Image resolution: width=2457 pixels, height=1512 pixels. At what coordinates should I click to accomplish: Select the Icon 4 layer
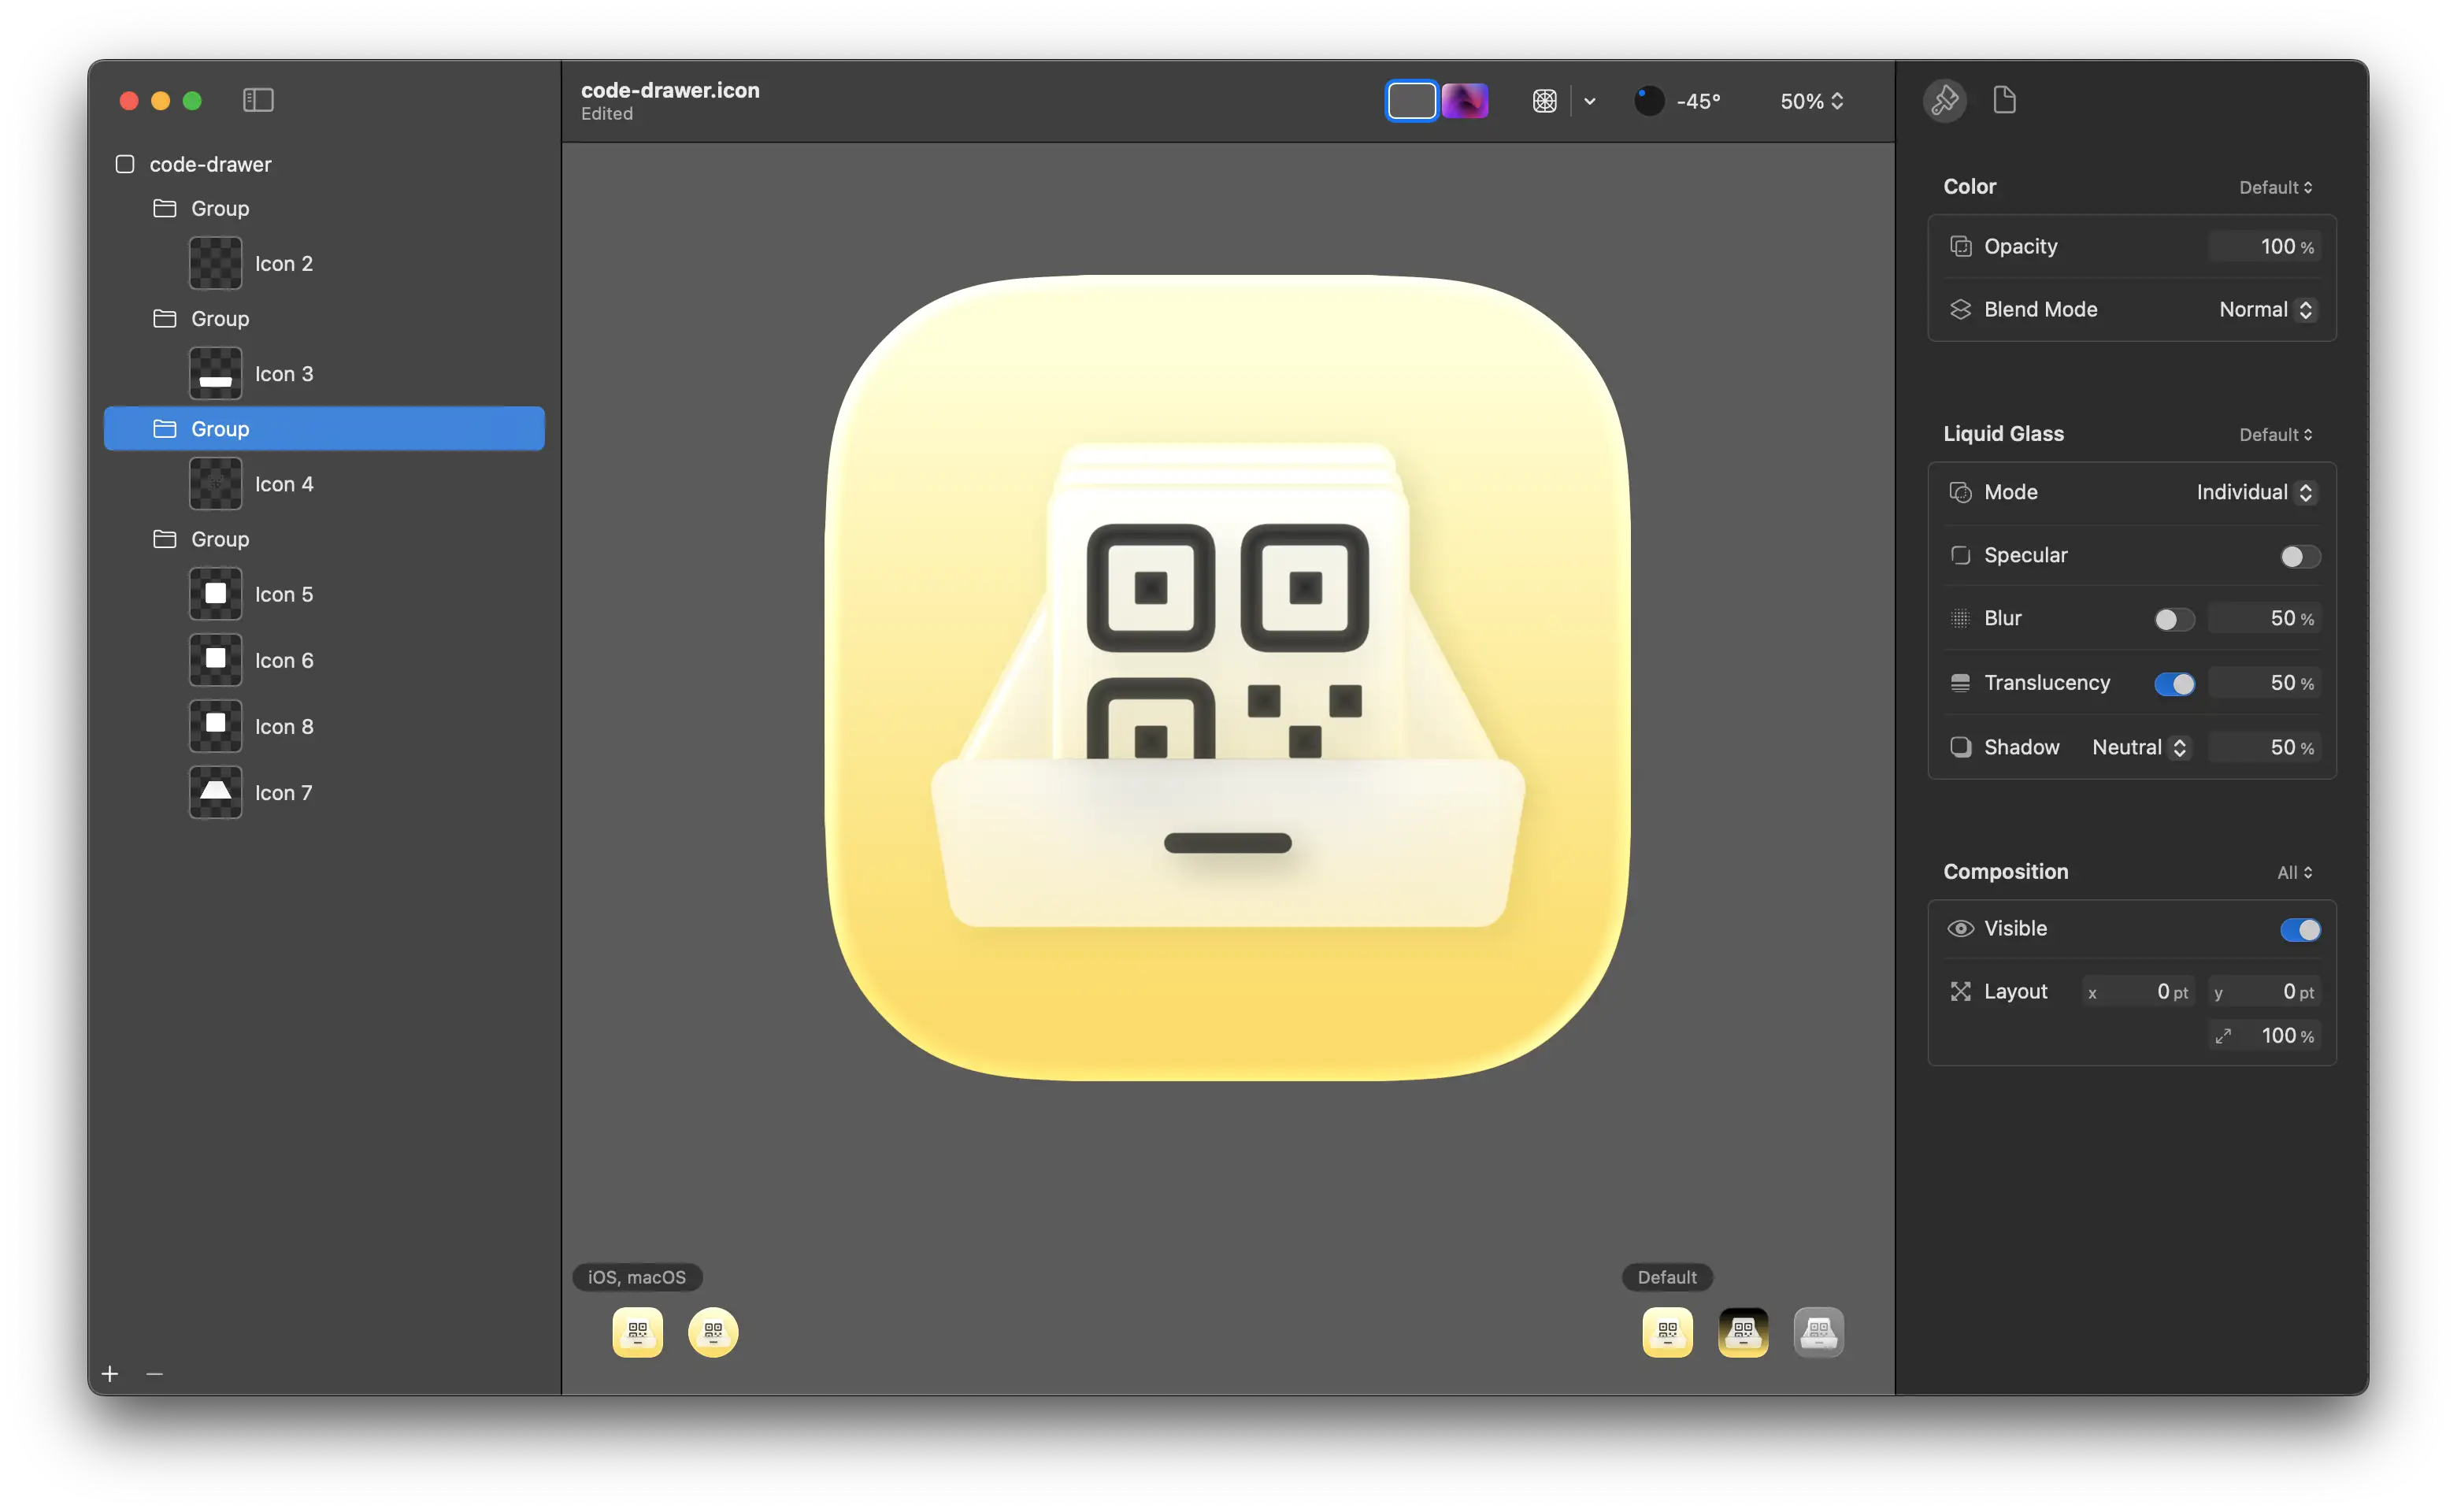click(324, 484)
